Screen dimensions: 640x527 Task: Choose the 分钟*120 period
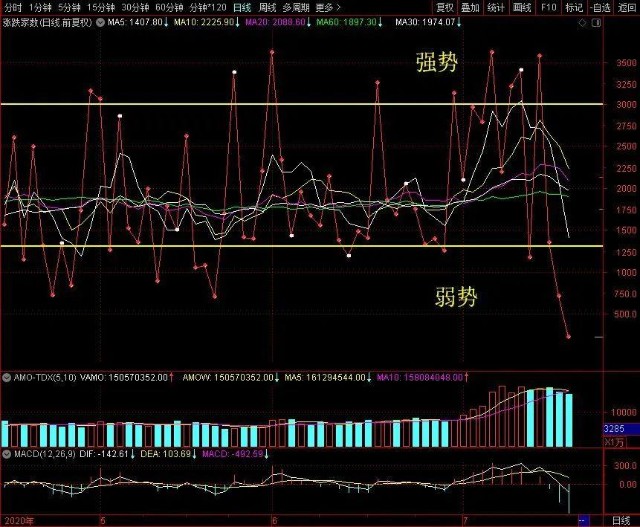(x=208, y=7)
